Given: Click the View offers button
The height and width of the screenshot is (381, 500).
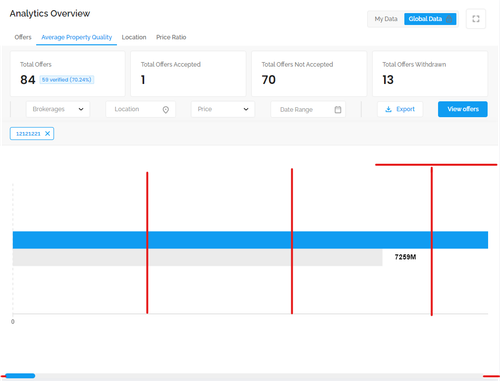Looking at the screenshot, I should point(463,109).
